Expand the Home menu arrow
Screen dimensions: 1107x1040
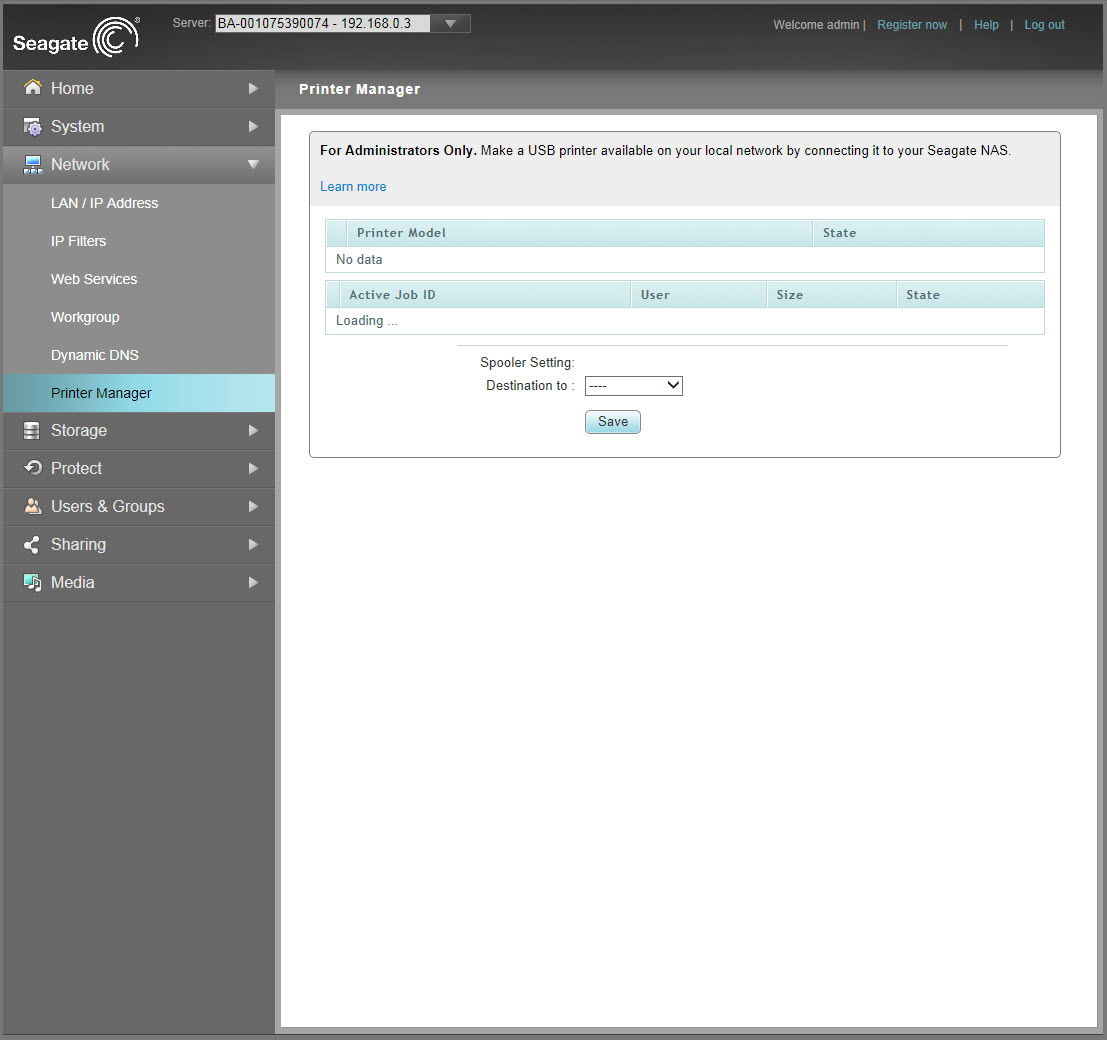pyautogui.click(x=253, y=88)
